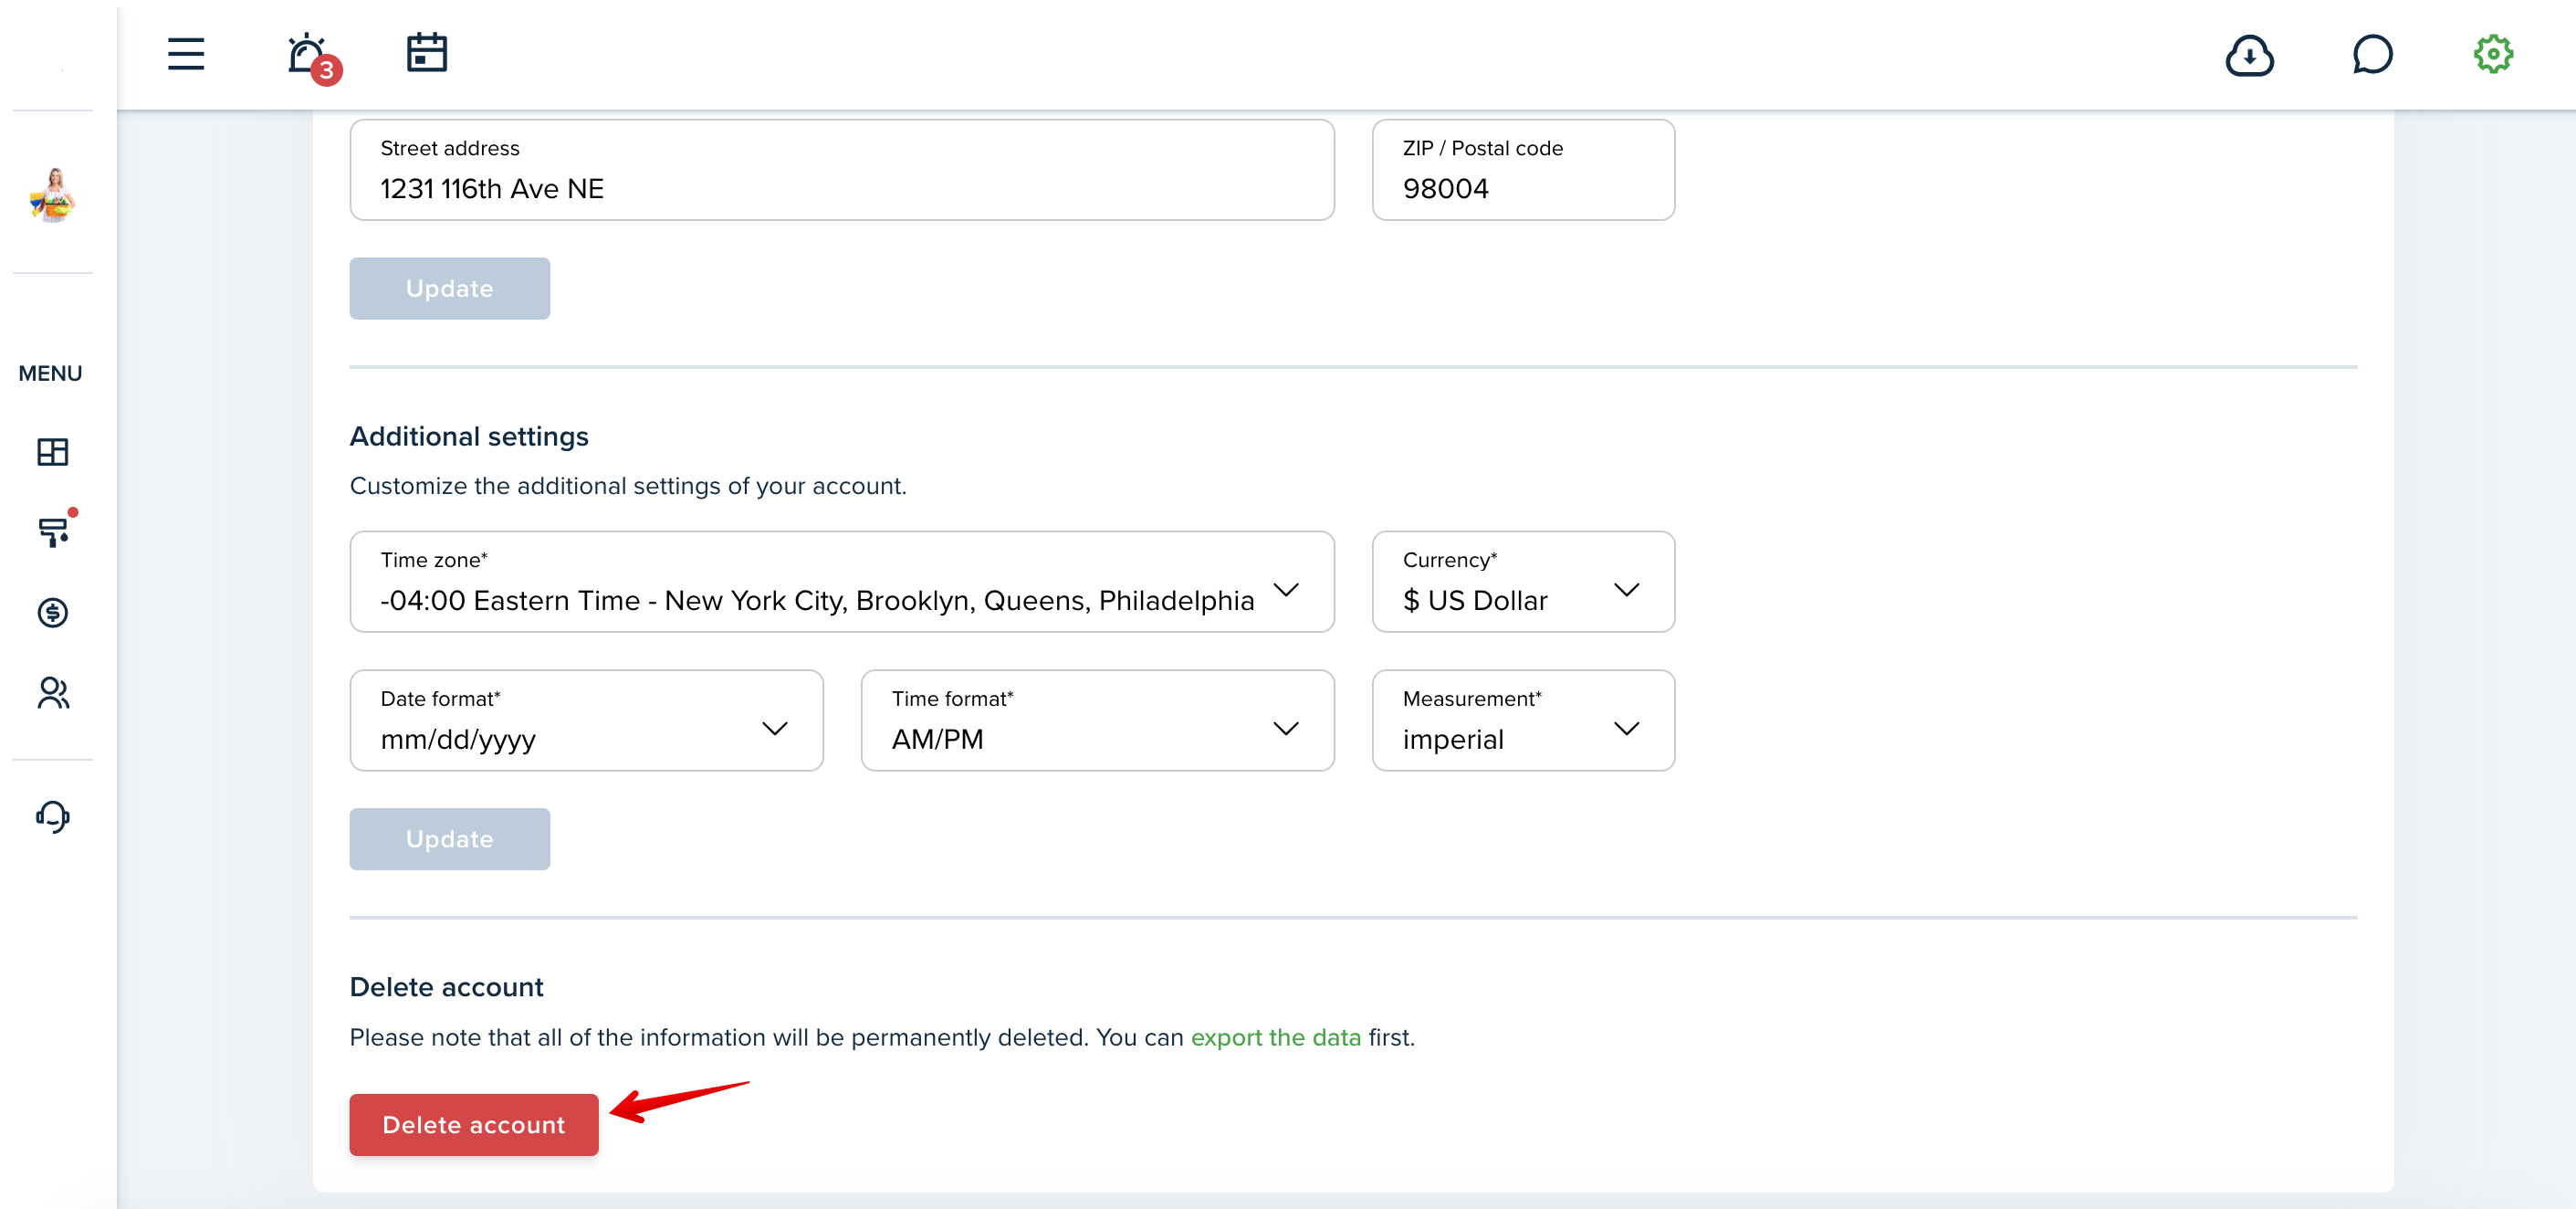The image size is (2576, 1209).
Task: Open payments dollar icon in sidebar
Action: [x=53, y=612]
